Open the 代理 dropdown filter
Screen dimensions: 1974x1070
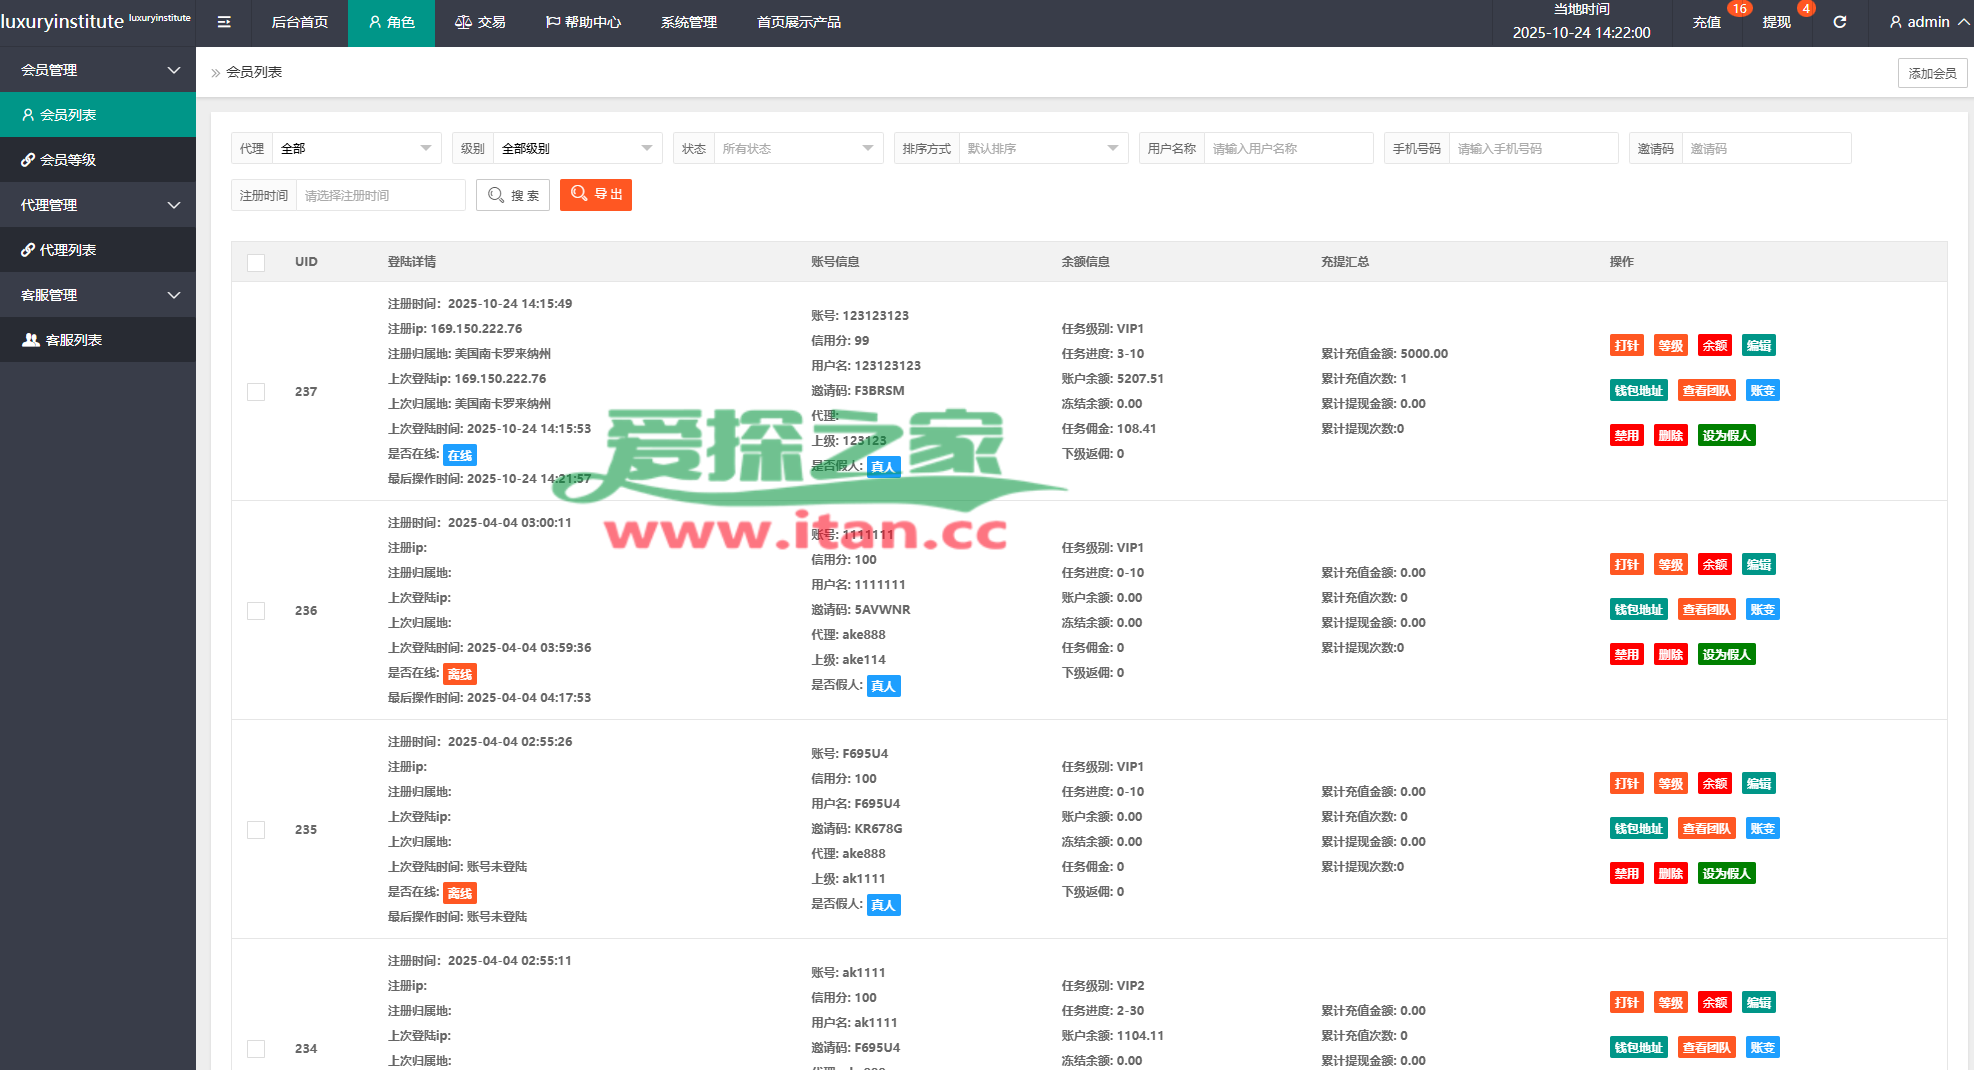[357, 149]
